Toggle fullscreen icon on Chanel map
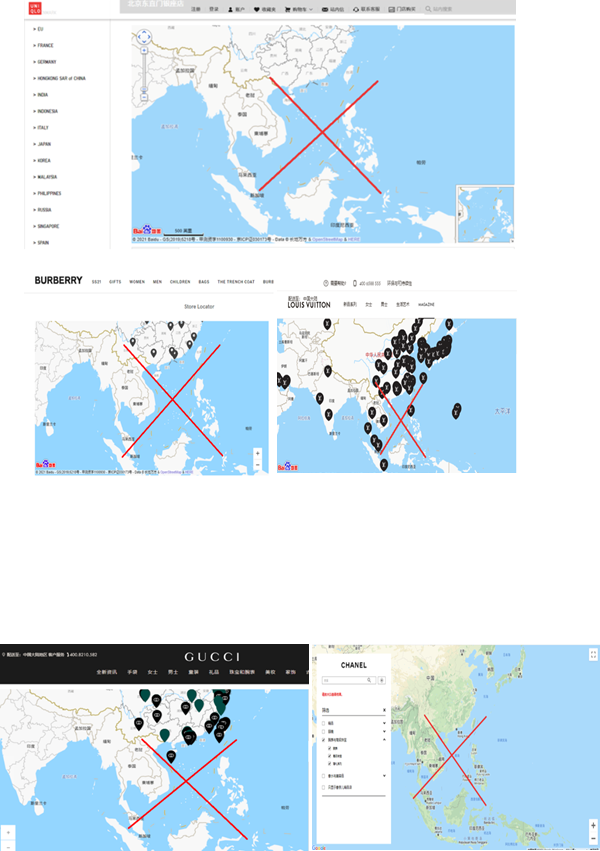Viewport: 600px width, 851px height. click(593, 655)
